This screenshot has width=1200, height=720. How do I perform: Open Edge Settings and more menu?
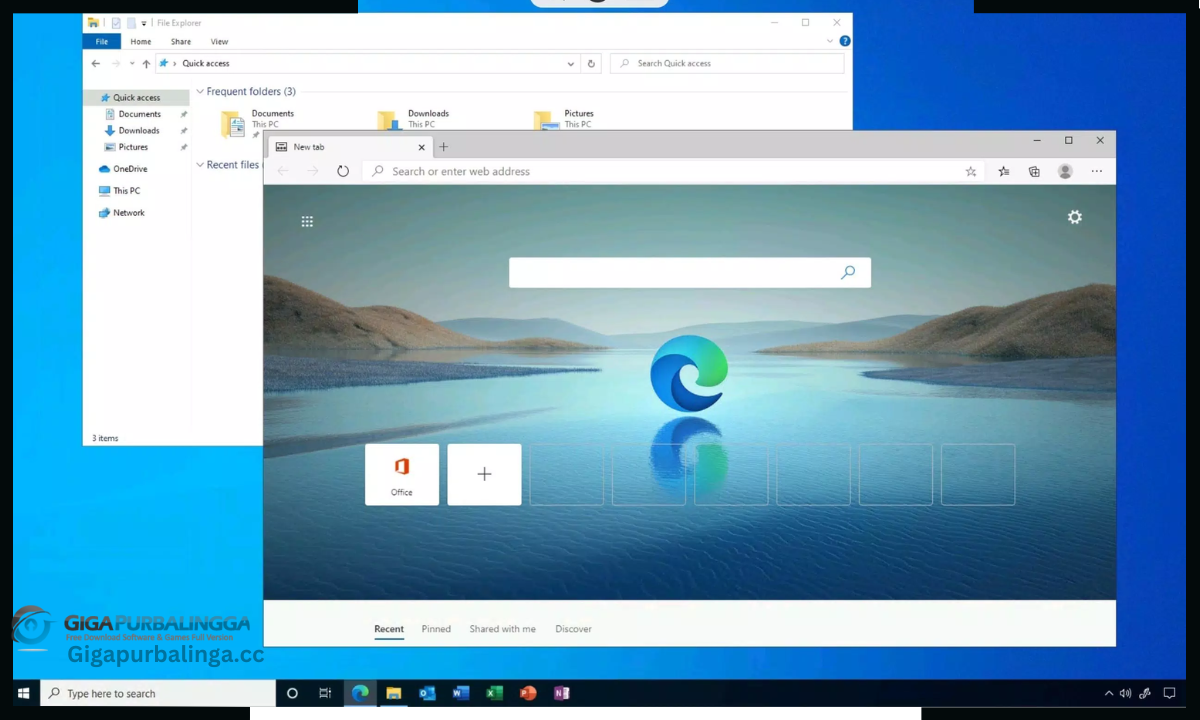(1097, 172)
